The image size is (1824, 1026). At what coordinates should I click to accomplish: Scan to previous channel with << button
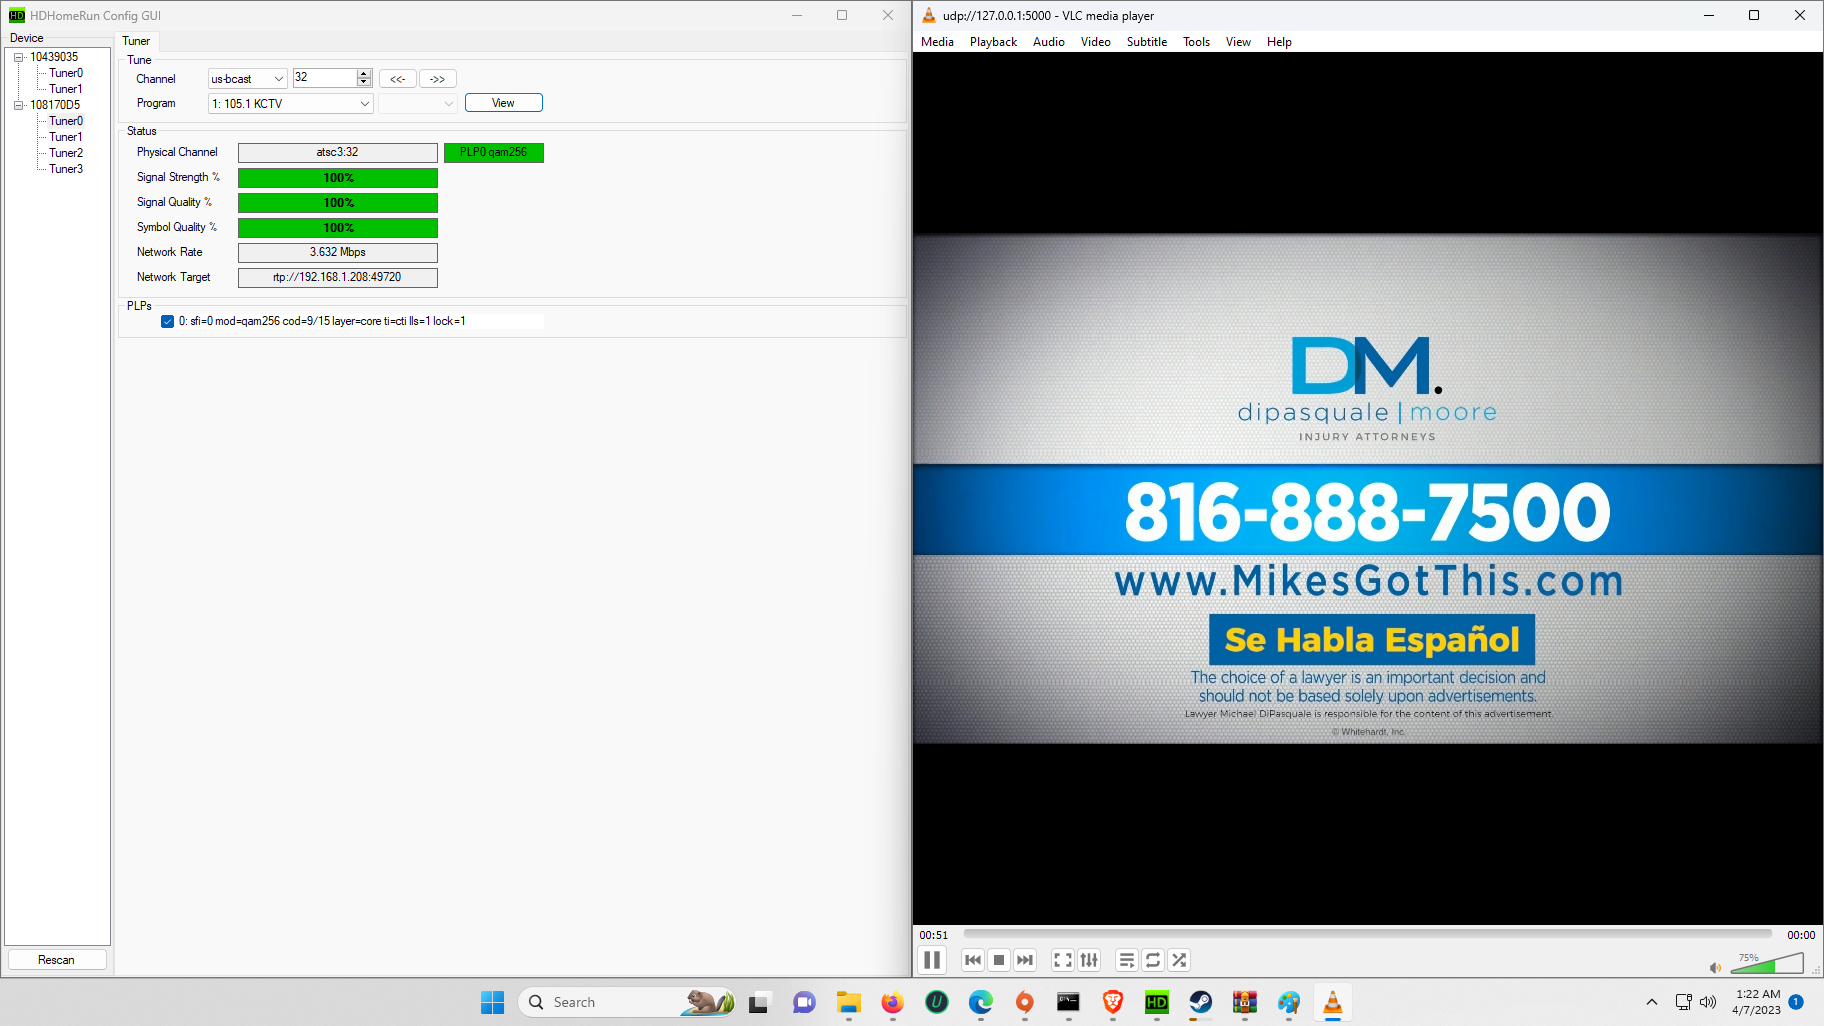397,79
